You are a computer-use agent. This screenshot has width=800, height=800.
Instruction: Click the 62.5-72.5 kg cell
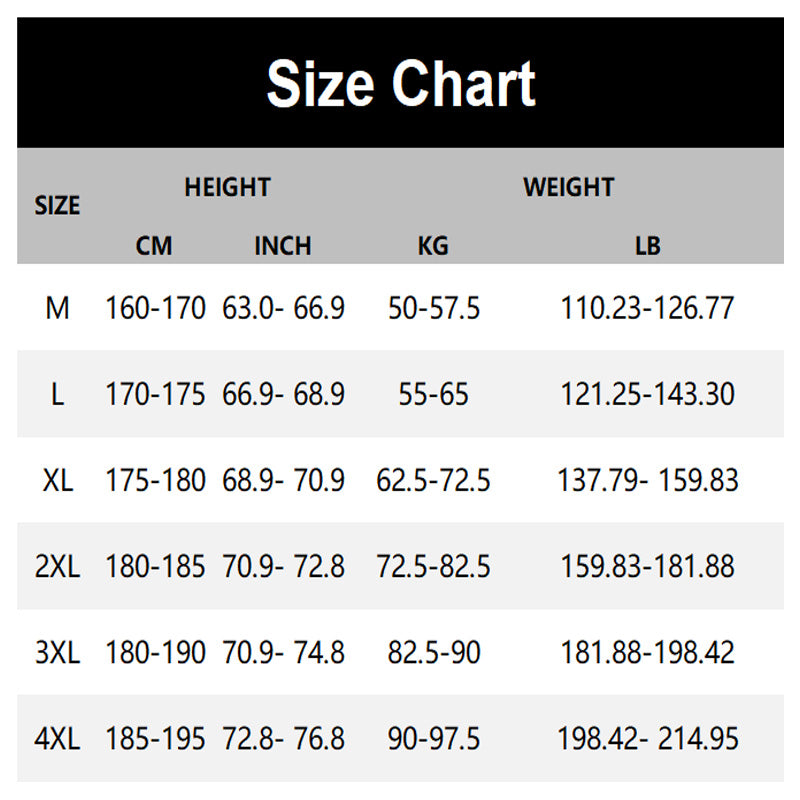(433, 481)
